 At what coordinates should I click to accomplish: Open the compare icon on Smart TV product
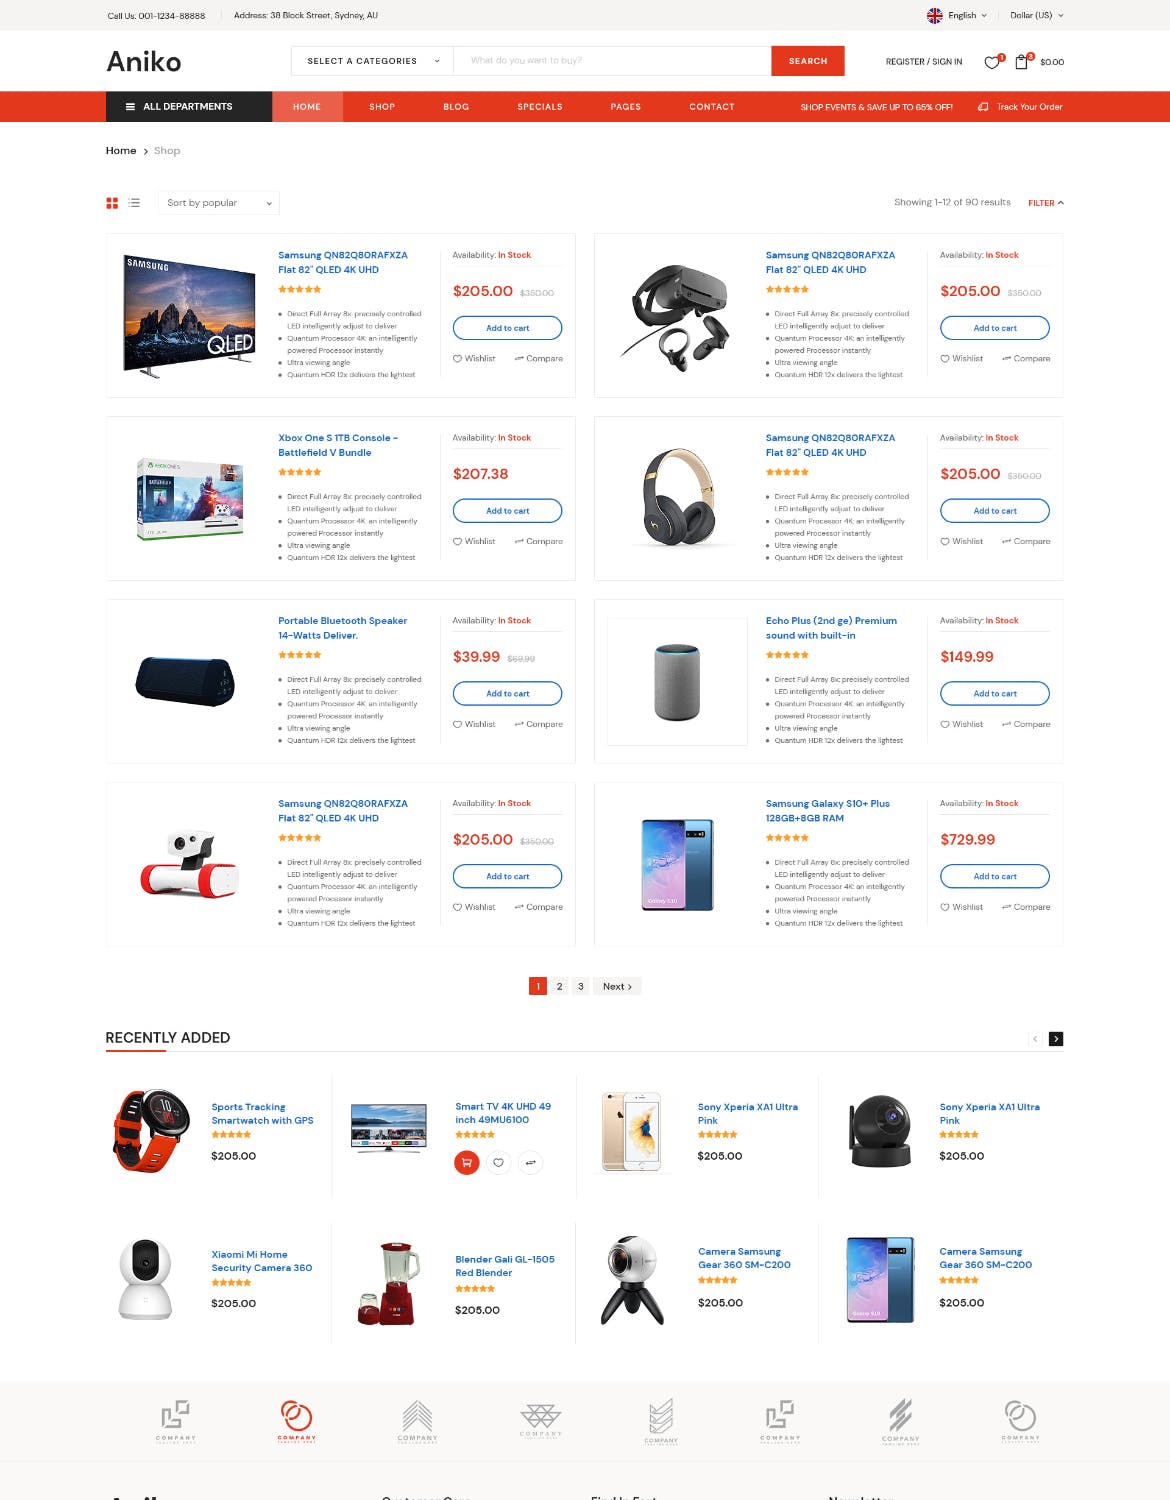tap(530, 1163)
